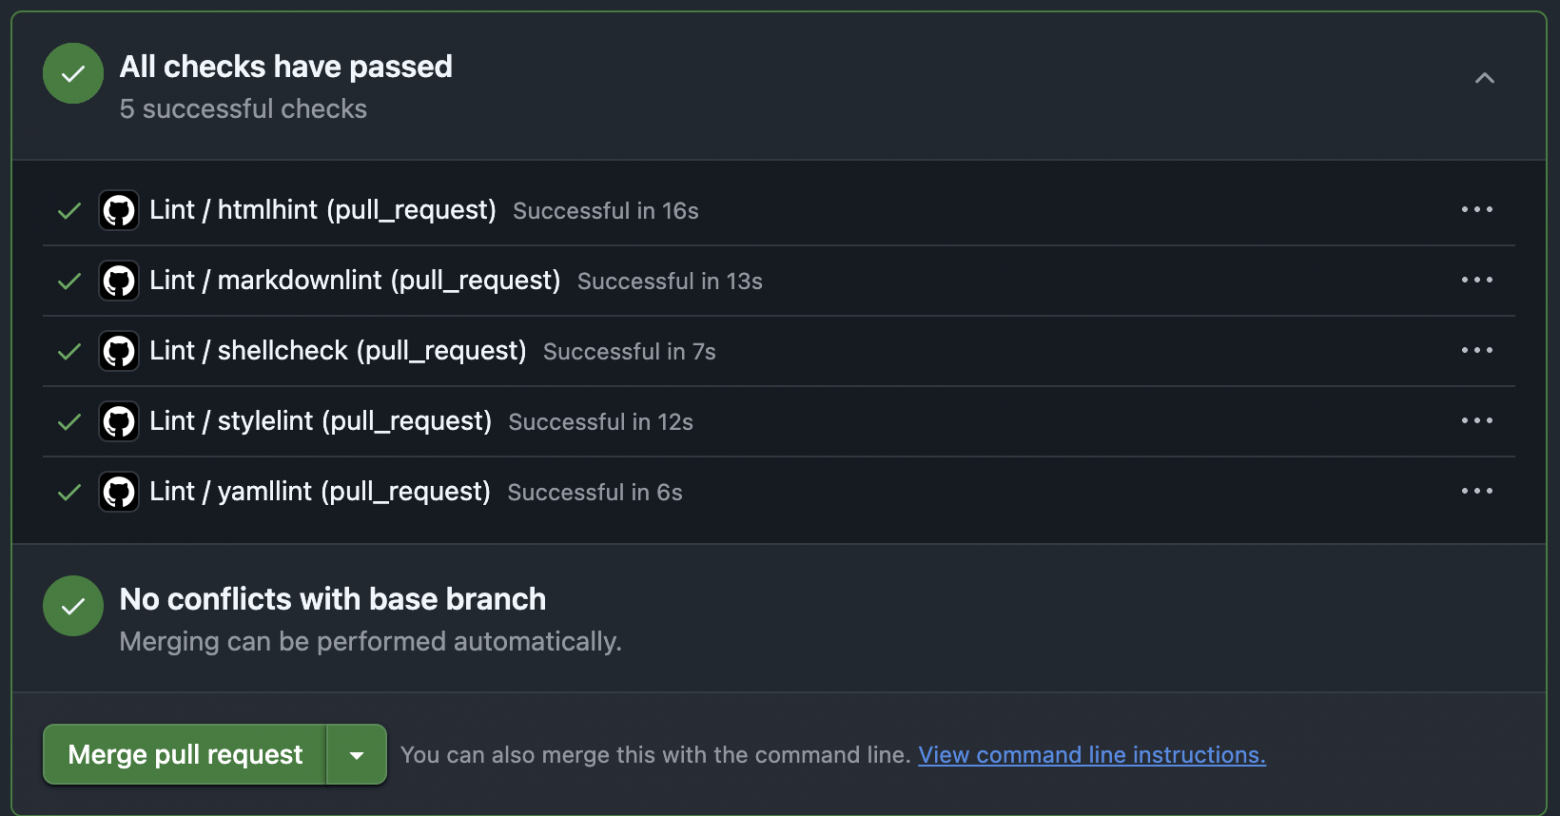This screenshot has height=816, width=1560.
Task: Click the checkmark next to htmlhint row
Action: pos(69,211)
